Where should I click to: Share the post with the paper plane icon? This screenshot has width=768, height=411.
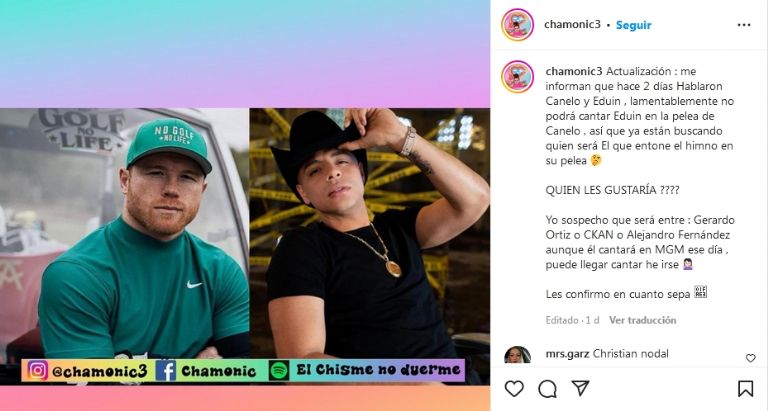580,388
